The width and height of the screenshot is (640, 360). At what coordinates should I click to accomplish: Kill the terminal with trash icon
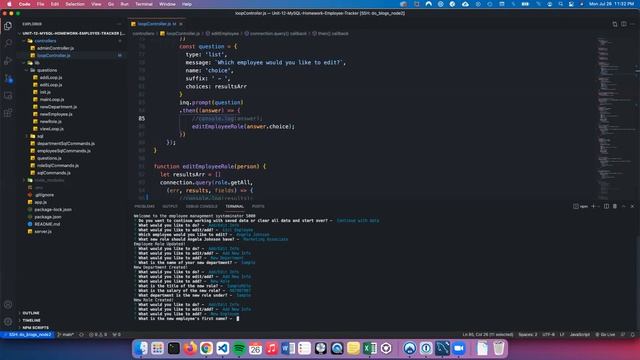(615, 207)
